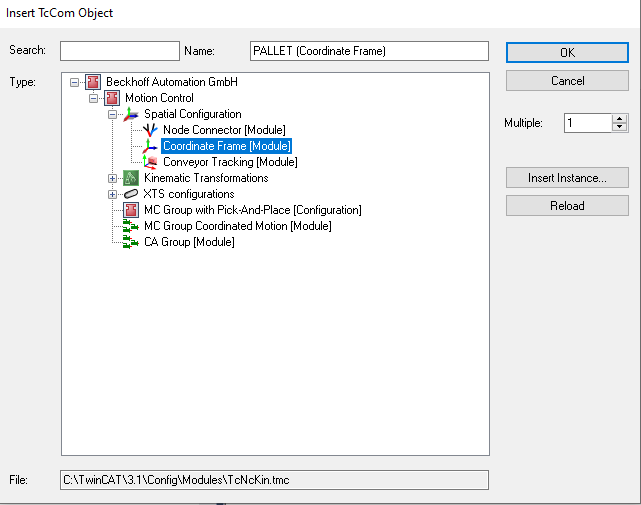Select Conveyor Tracking [Module] entry
This screenshot has height=505, width=641.
pos(230,162)
